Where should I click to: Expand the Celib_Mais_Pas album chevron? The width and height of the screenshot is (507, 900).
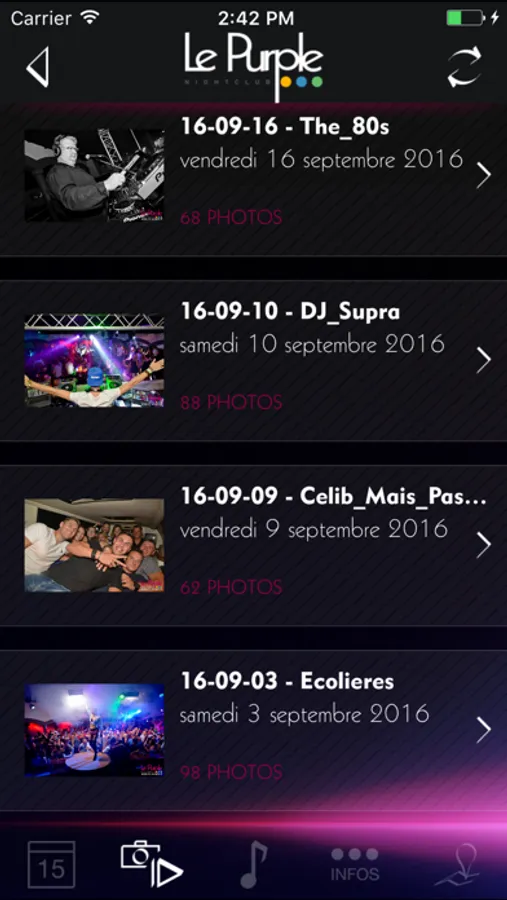point(483,545)
